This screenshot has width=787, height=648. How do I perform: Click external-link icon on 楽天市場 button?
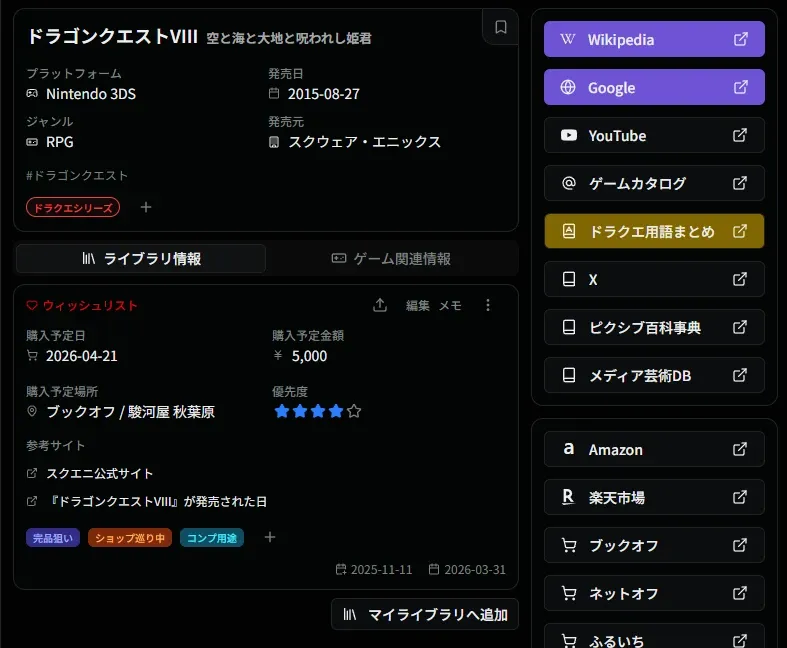(740, 497)
